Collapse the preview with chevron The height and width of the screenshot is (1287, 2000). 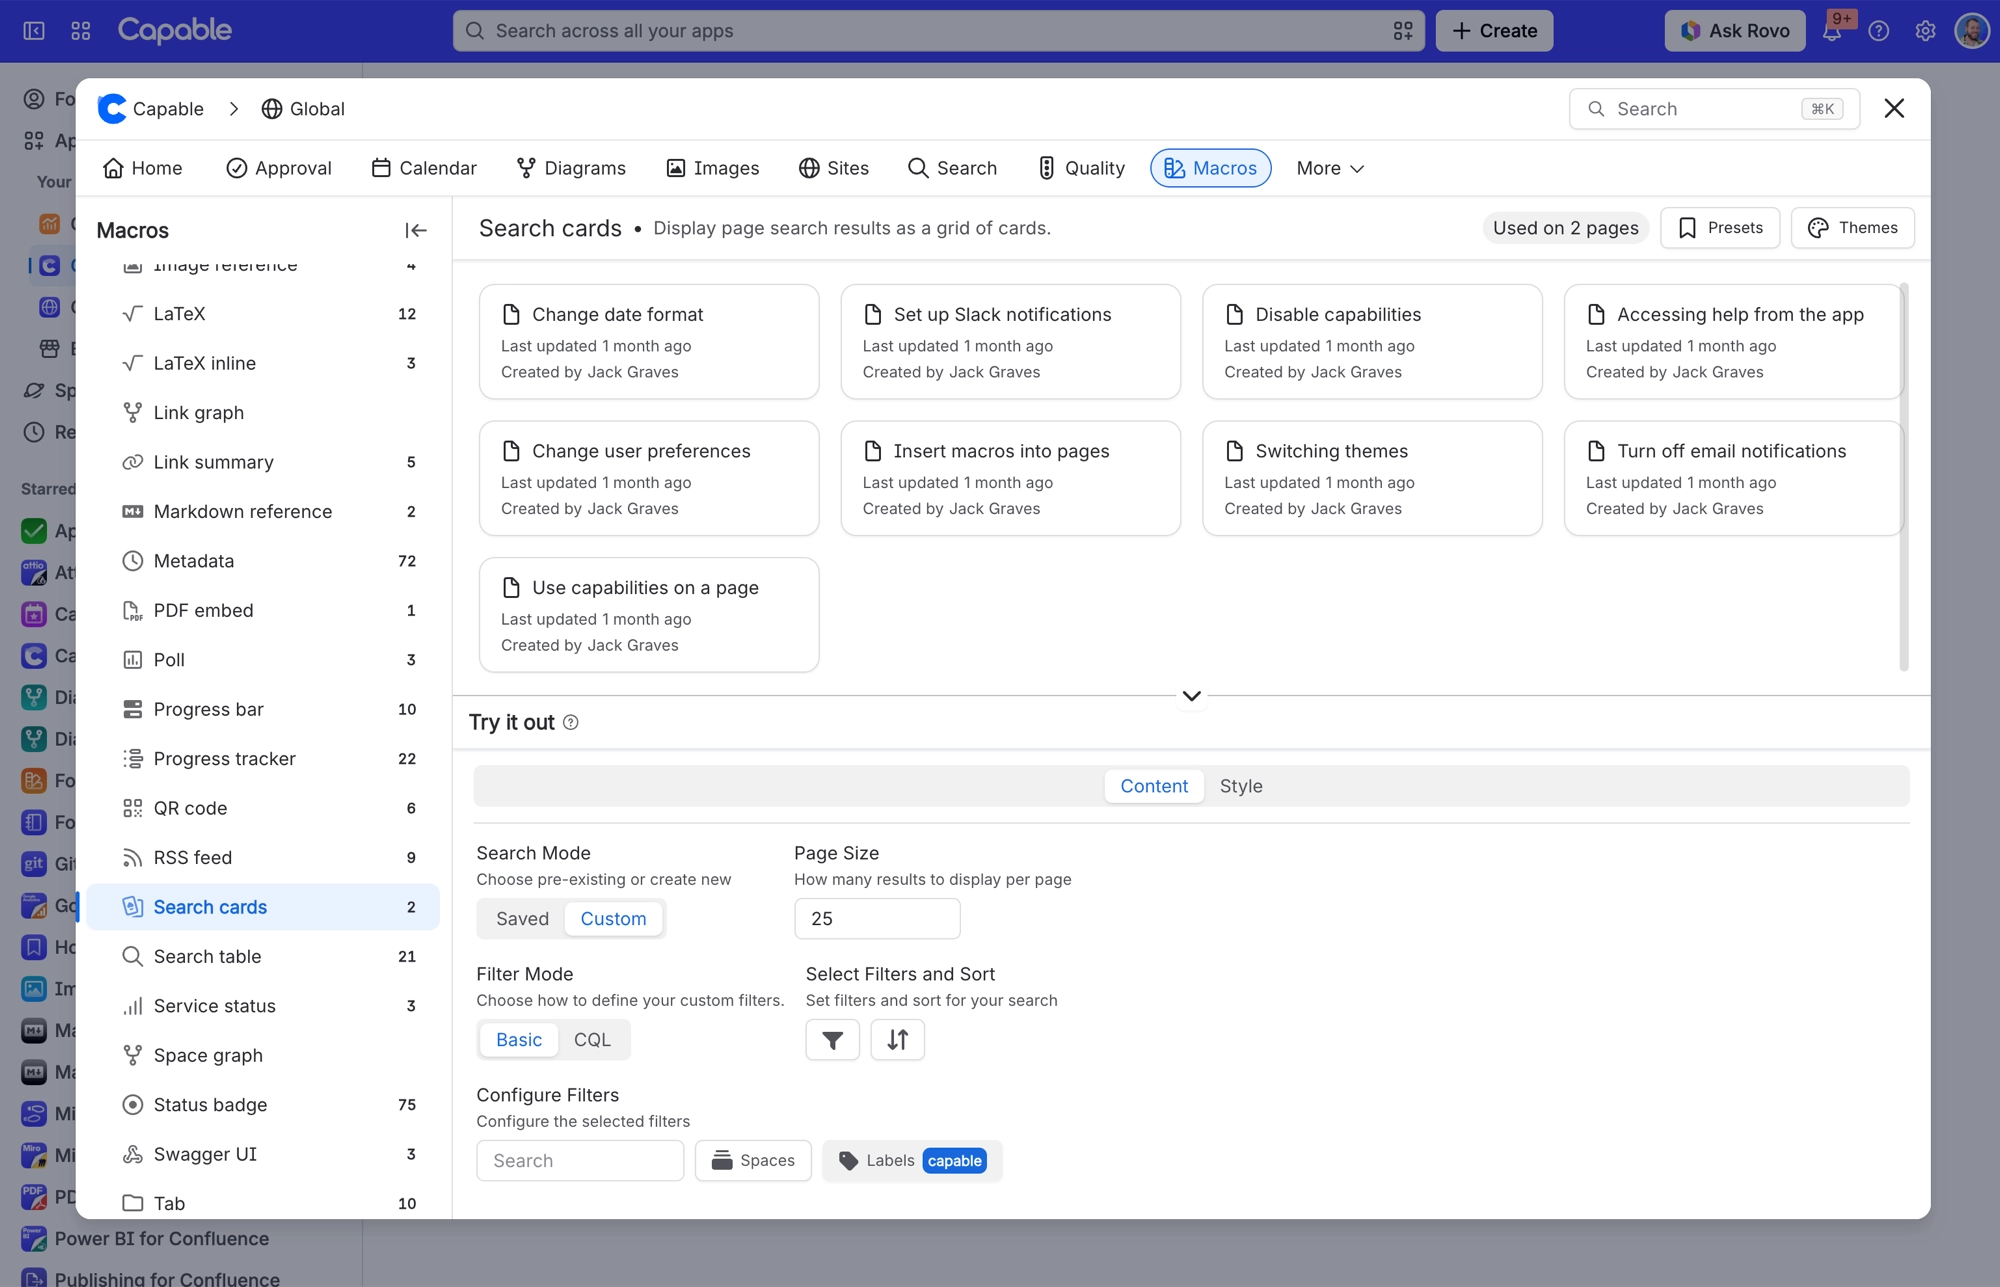1191,696
